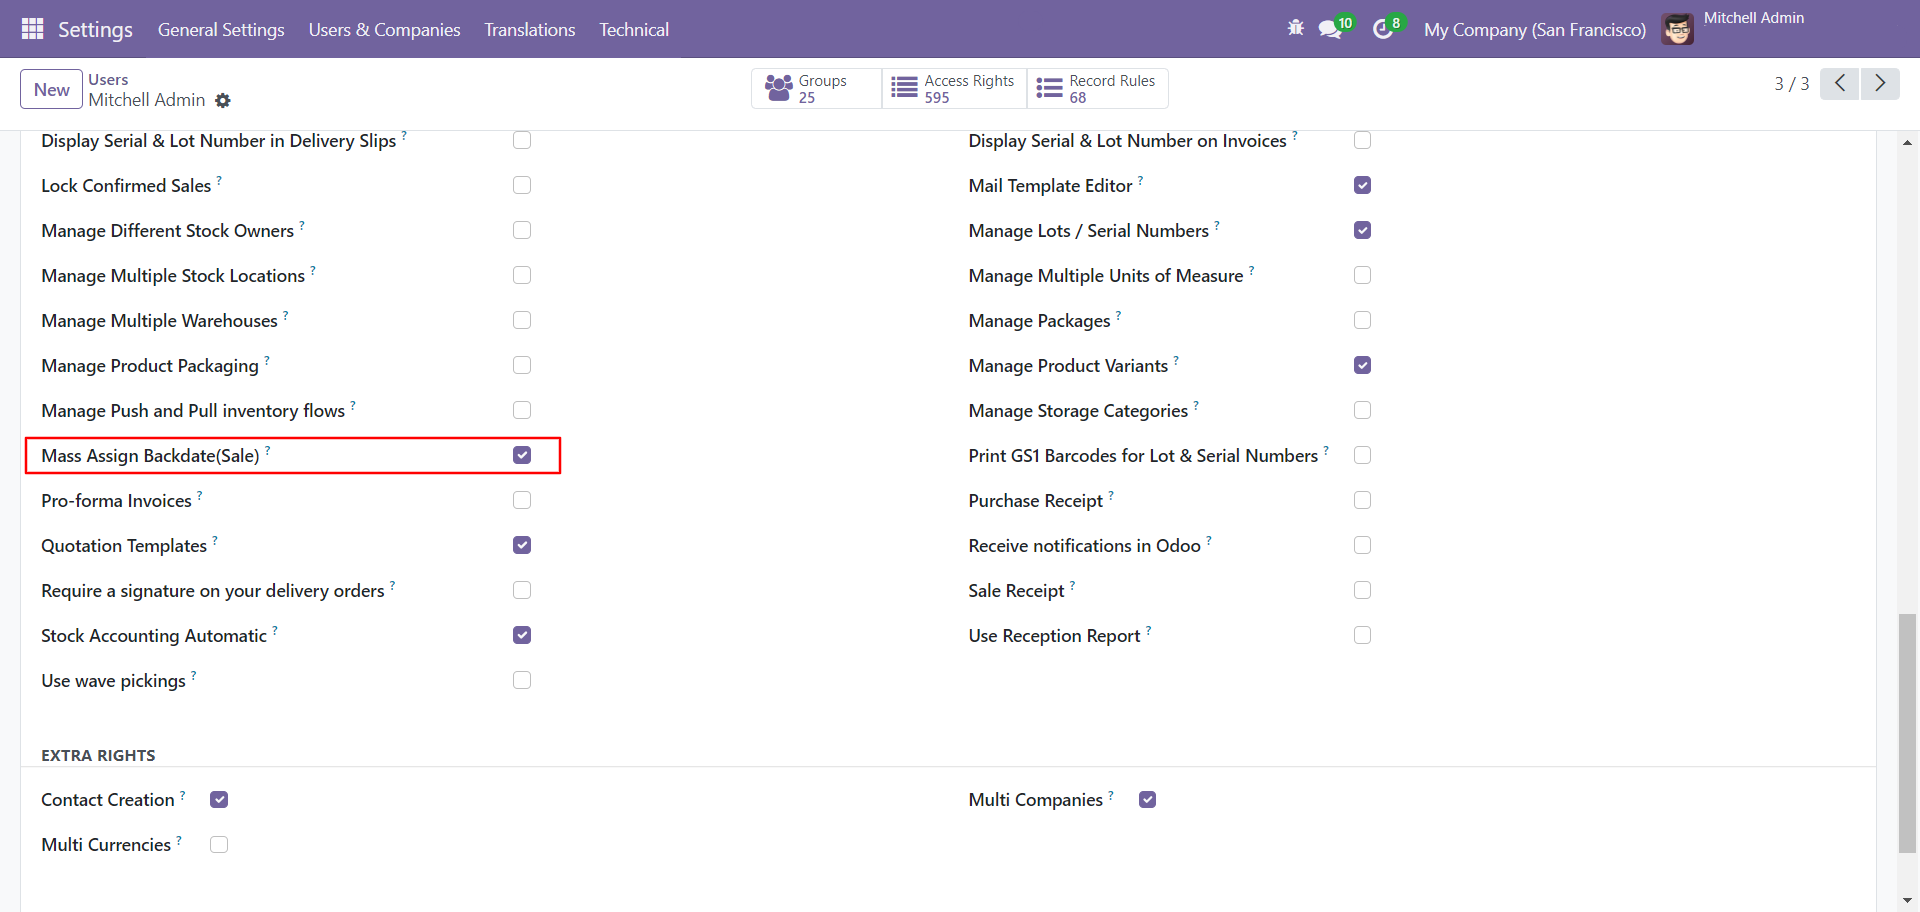Click the gear icon beside Mitchell Admin
Screen dimensions: 1920x912
[223, 100]
